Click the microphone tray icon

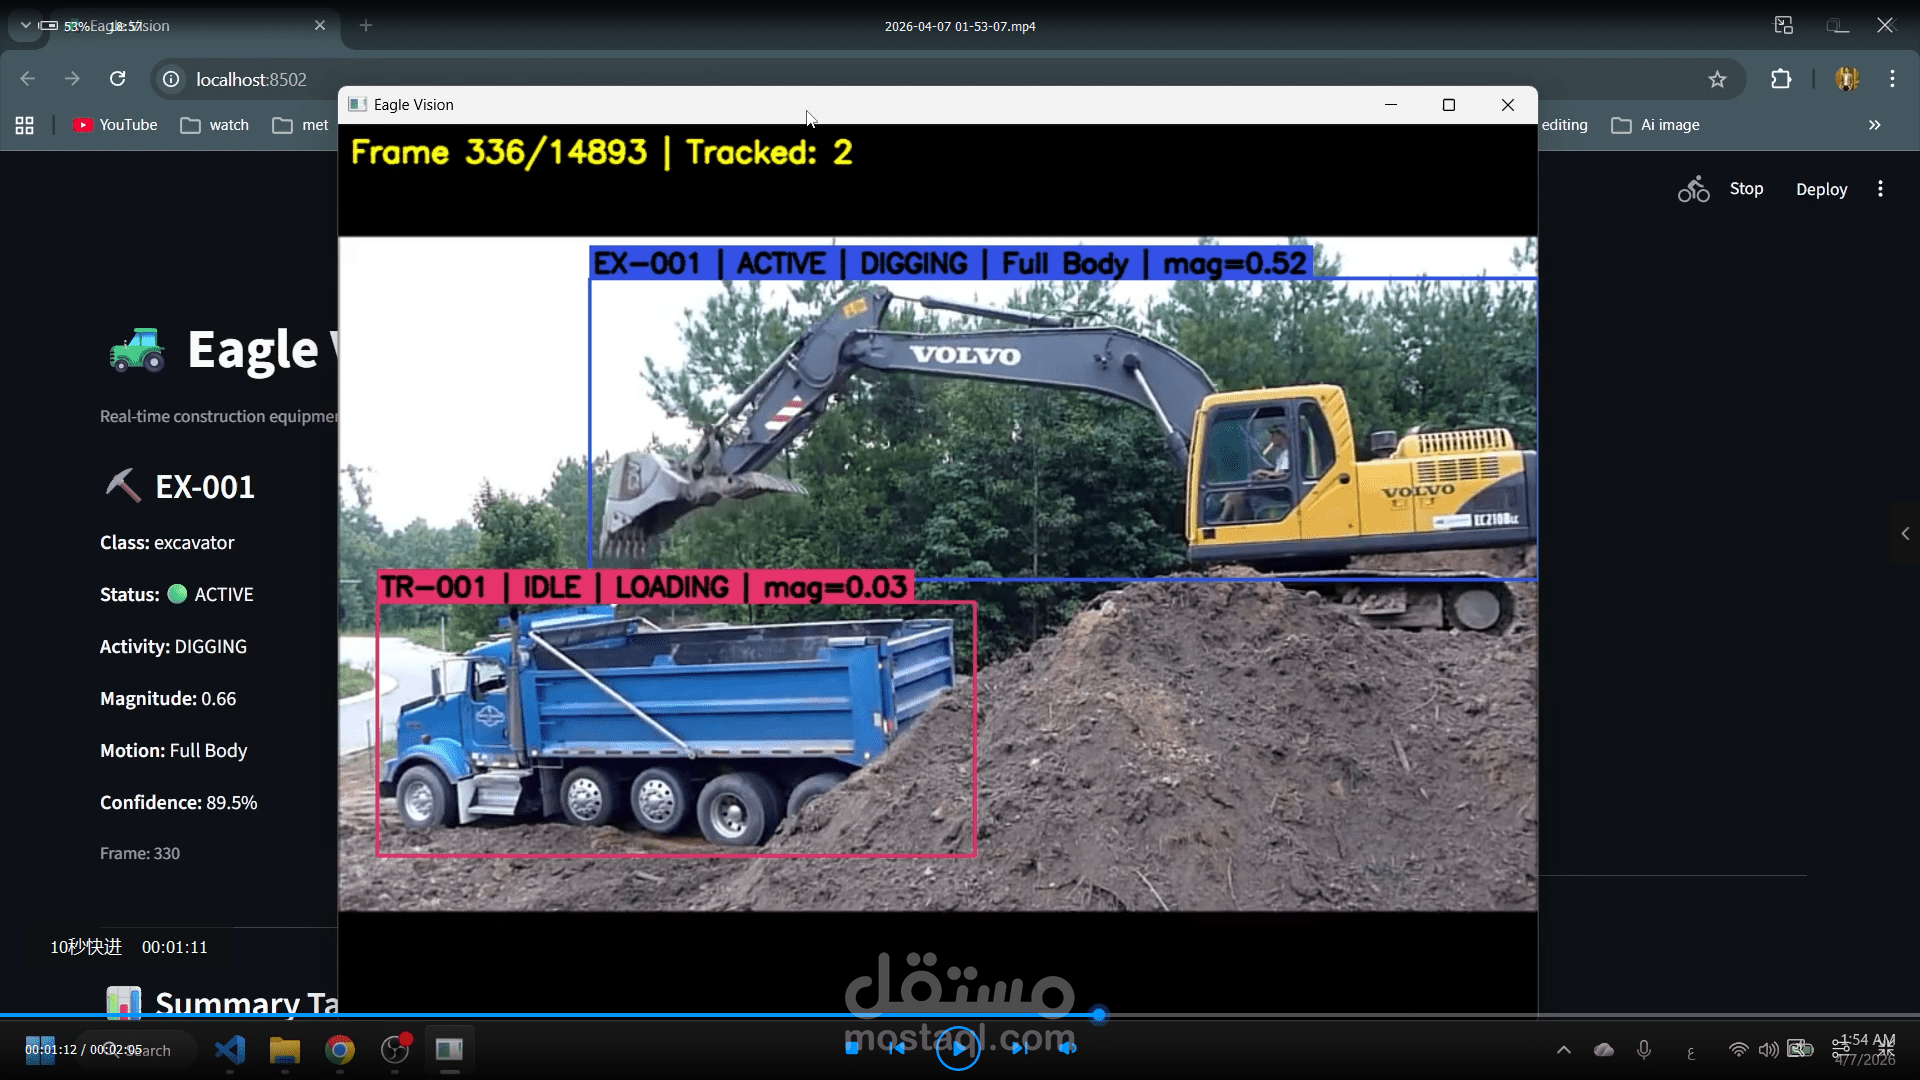click(x=1644, y=1050)
